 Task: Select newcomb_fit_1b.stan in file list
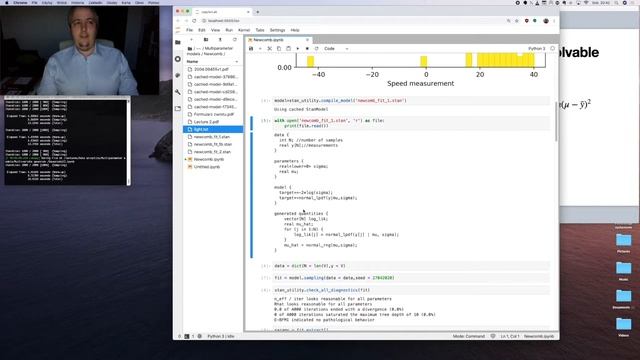pyautogui.click(x=213, y=144)
